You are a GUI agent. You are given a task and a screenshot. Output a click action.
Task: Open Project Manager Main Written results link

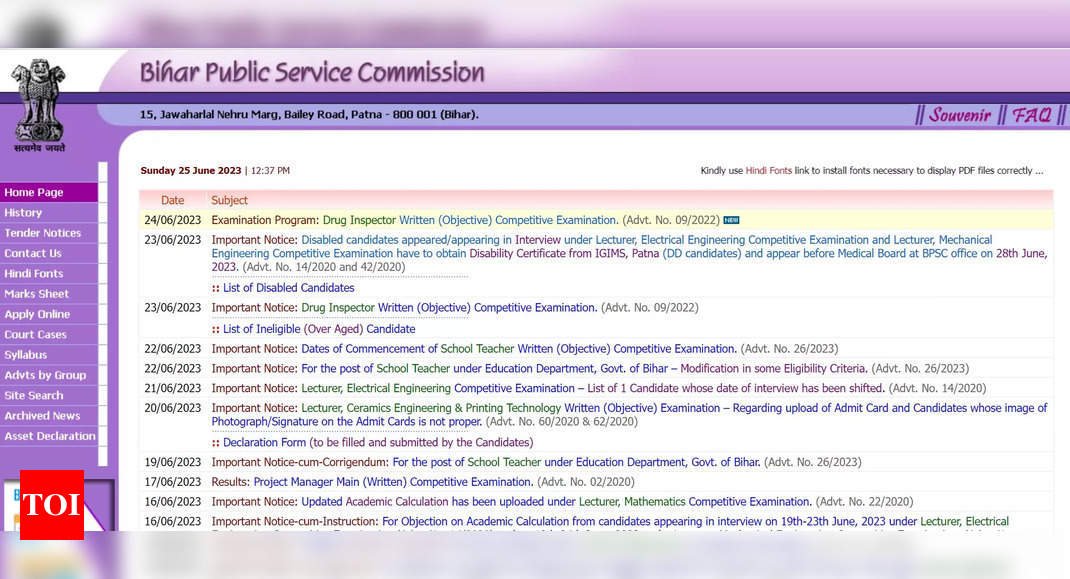point(393,482)
